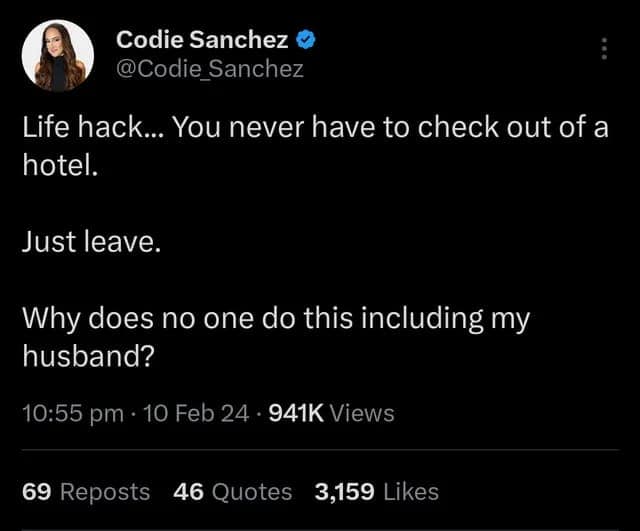
Task: Click the "Life hack..." opening text
Action: tap(82, 129)
